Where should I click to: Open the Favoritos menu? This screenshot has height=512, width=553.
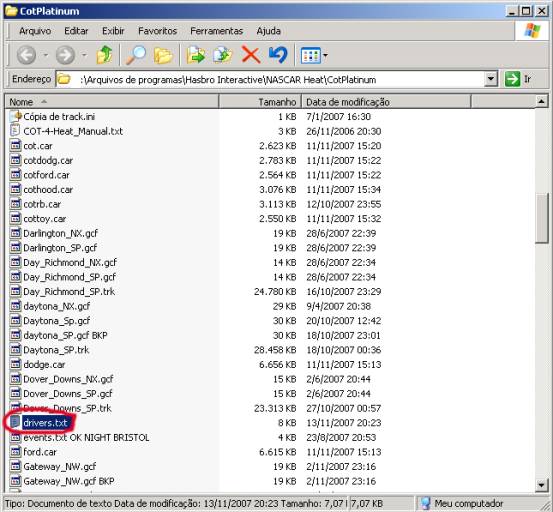pos(157,31)
